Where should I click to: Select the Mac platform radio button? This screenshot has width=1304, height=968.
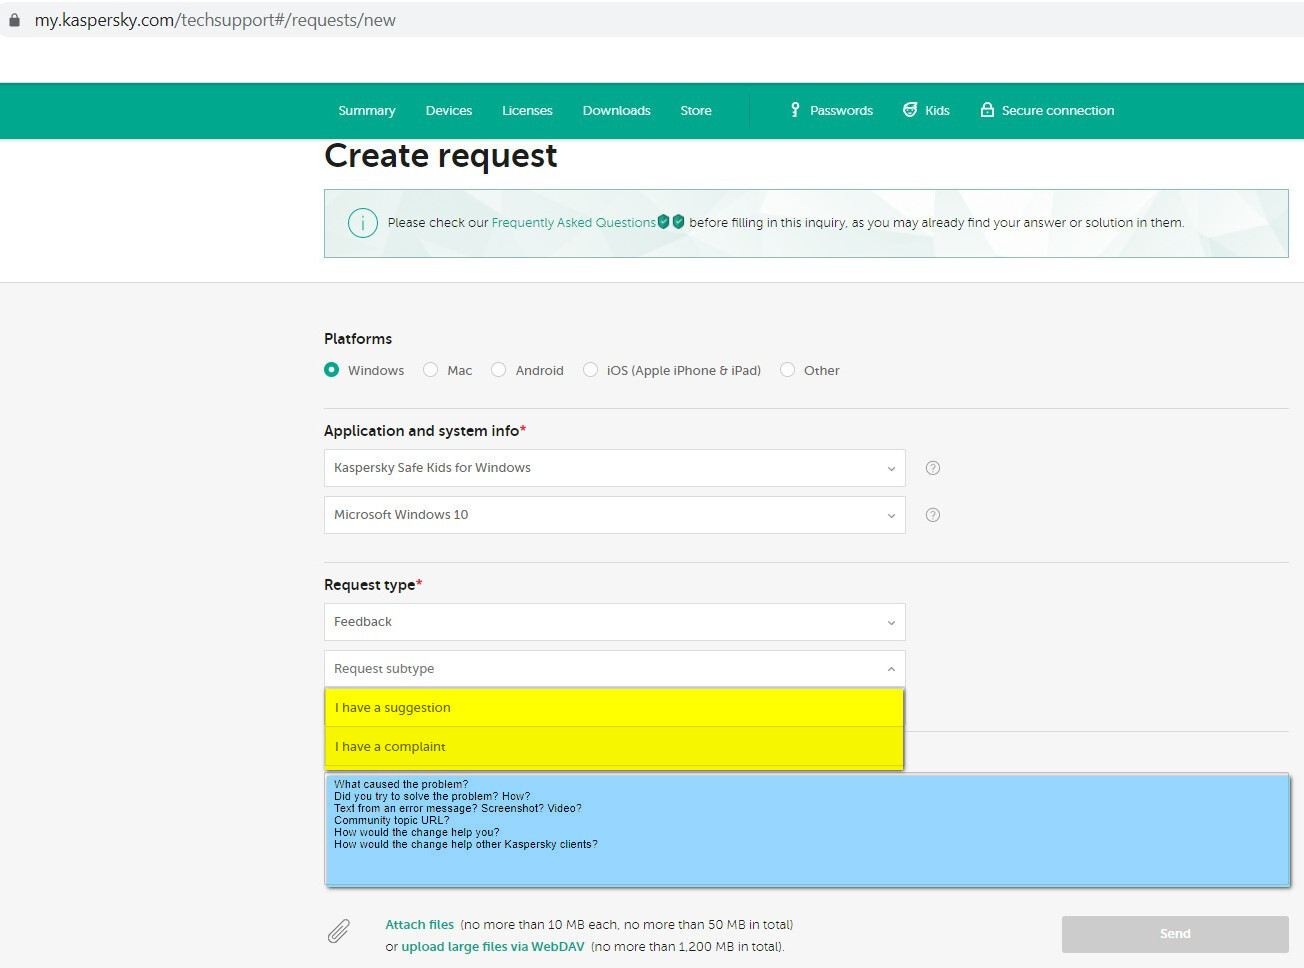[x=431, y=370]
